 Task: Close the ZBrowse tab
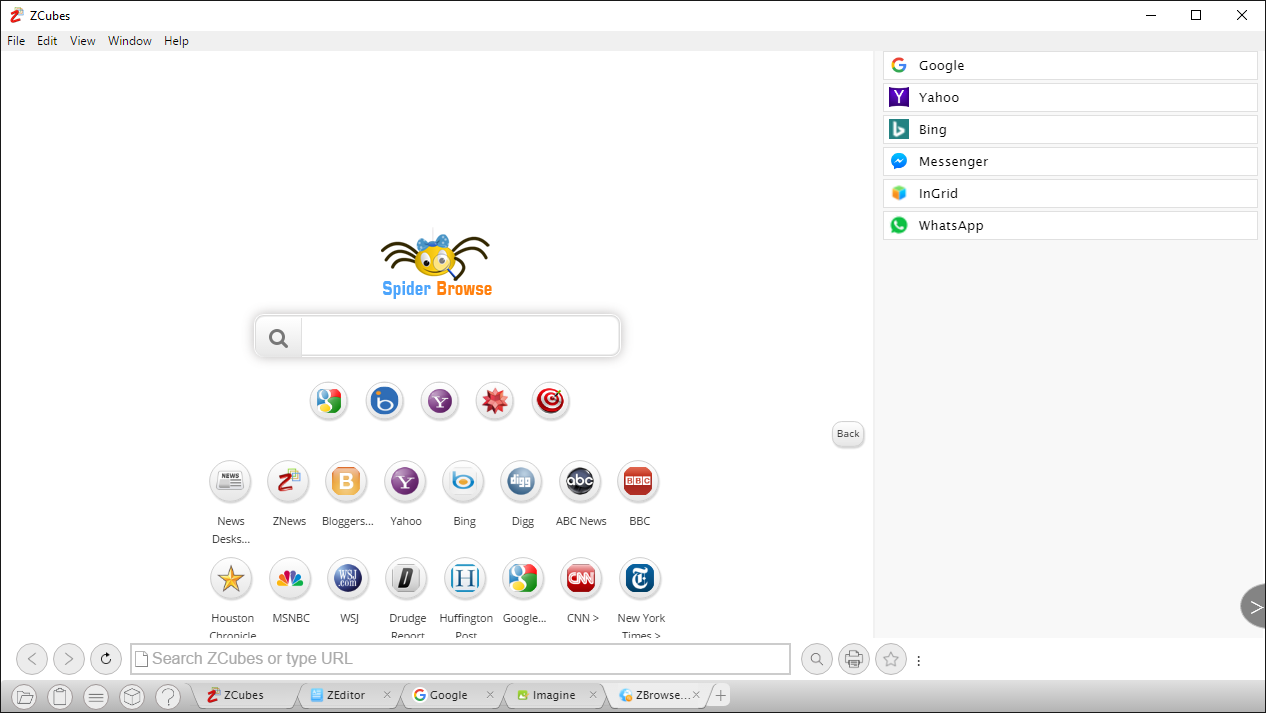(x=696, y=695)
